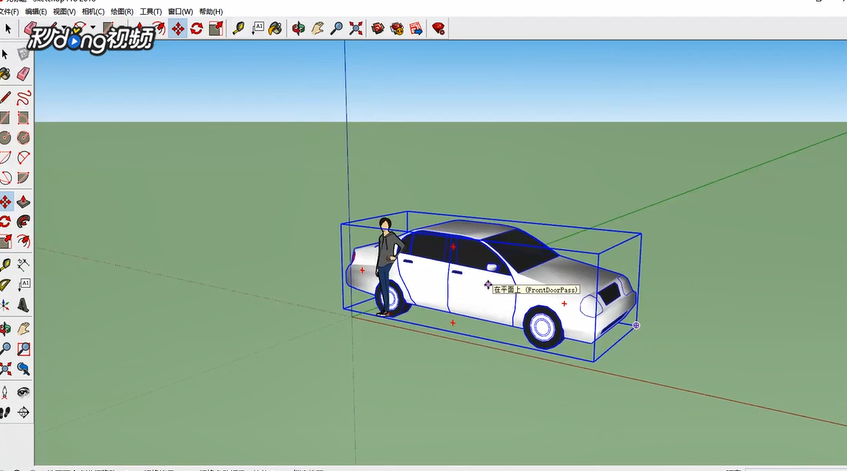
Task: Select Tape Measure in left toolbar
Action: pyautogui.click(x=5, y=265)
